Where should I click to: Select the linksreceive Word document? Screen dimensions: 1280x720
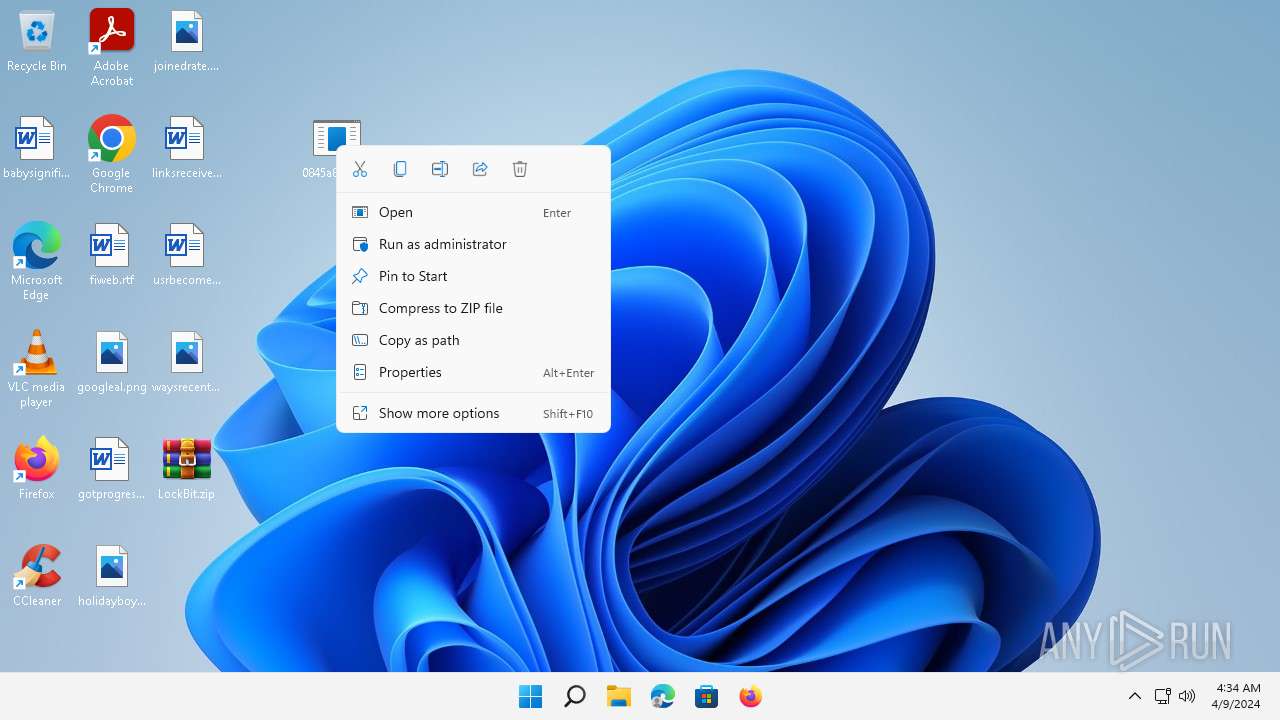pos(187,149)
